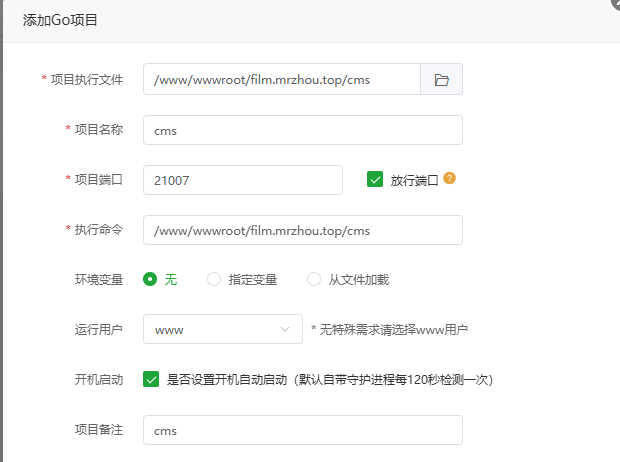
Task: Close the 添加Go项目 dialog
Action: (x=613, y=4)
